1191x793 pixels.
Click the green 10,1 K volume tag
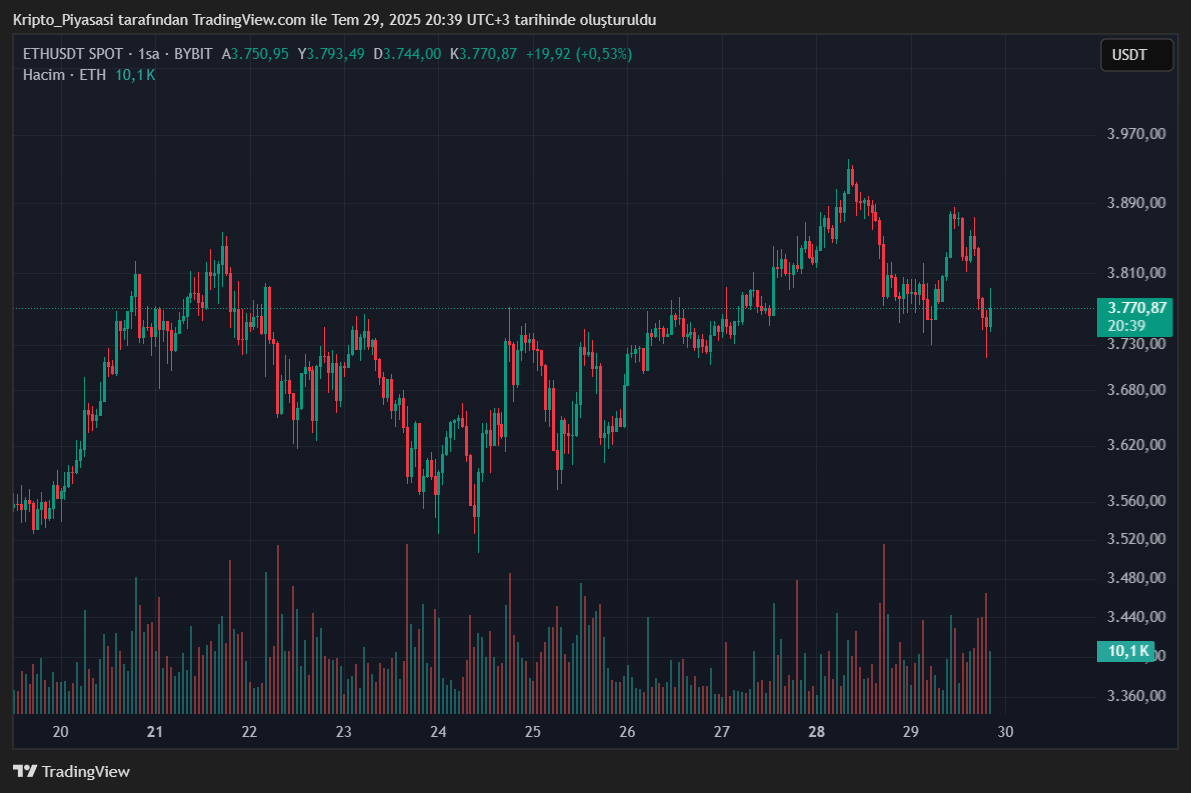click(1126, 651)
